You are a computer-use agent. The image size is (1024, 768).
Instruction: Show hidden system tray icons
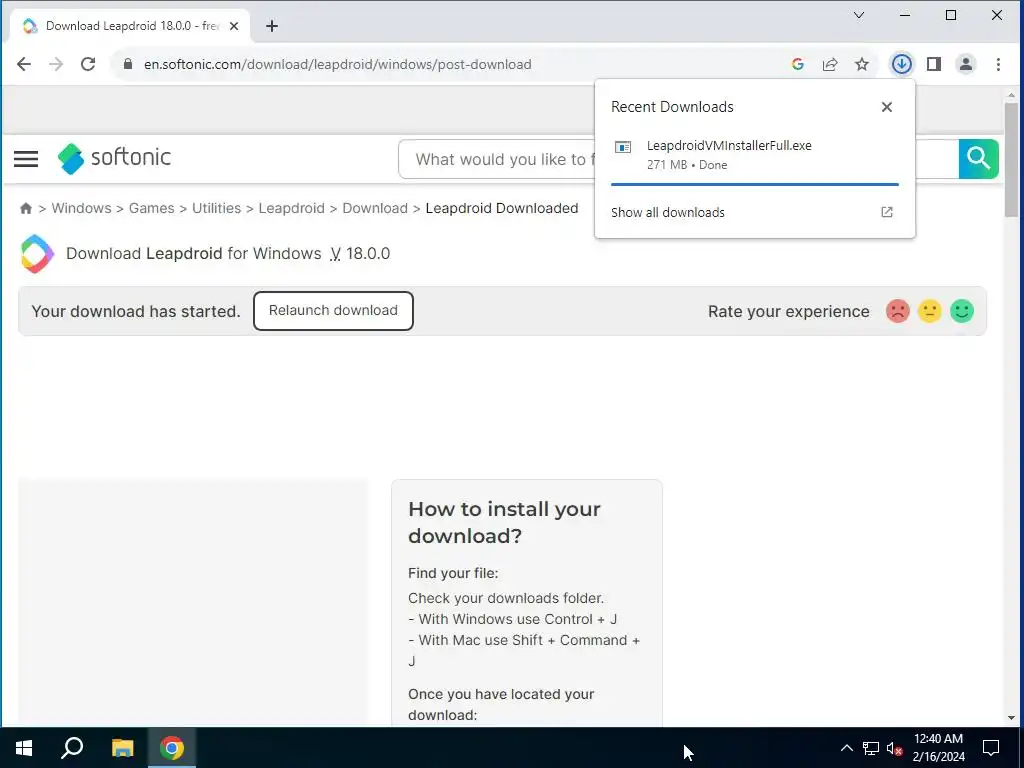(846, 748)
